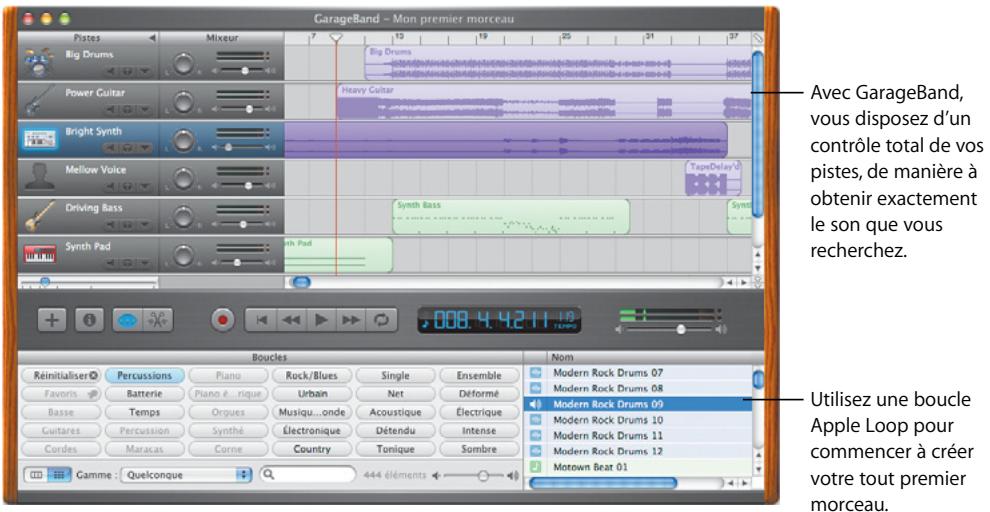Image resolution: width=990 pixels, height=512 pixels.
Task: Click the loop list horizontal scrollbar
Action: click(602, 484)
